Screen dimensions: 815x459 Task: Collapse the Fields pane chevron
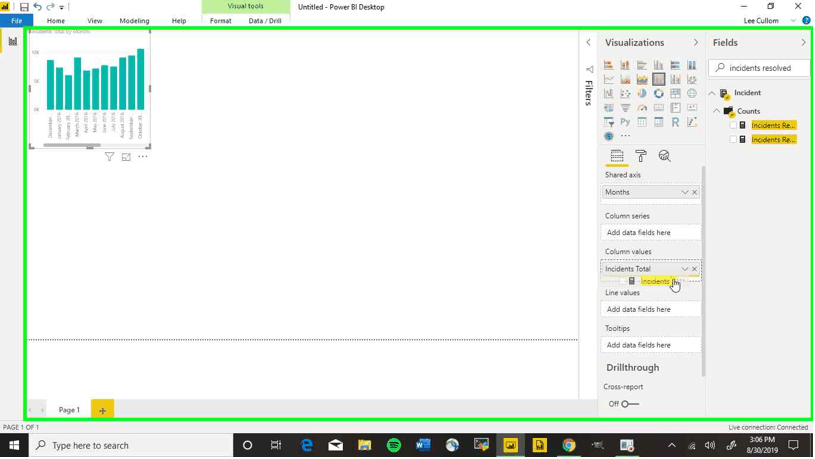click(x=804, y=43)
